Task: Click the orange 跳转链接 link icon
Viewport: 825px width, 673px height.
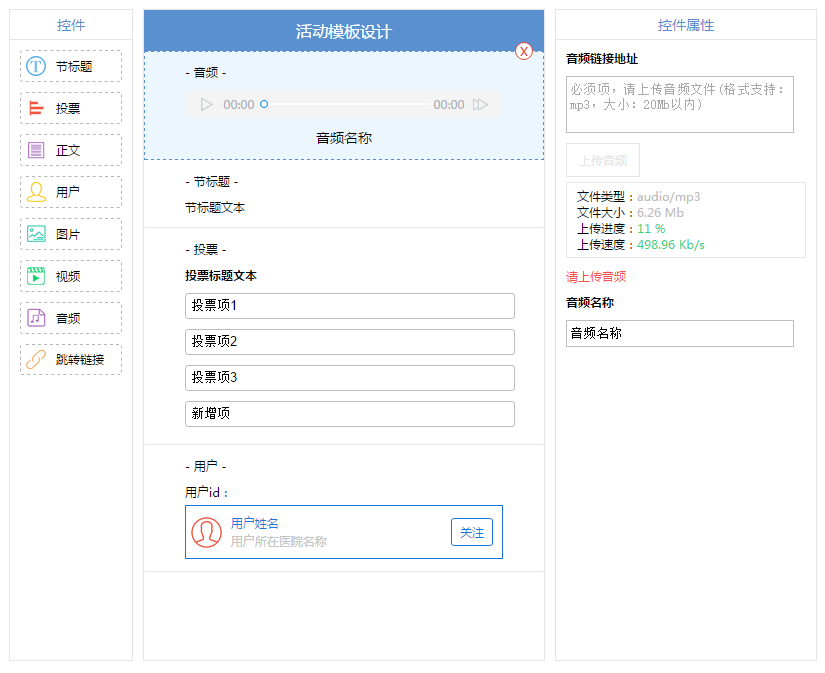Action: point(36,359)
